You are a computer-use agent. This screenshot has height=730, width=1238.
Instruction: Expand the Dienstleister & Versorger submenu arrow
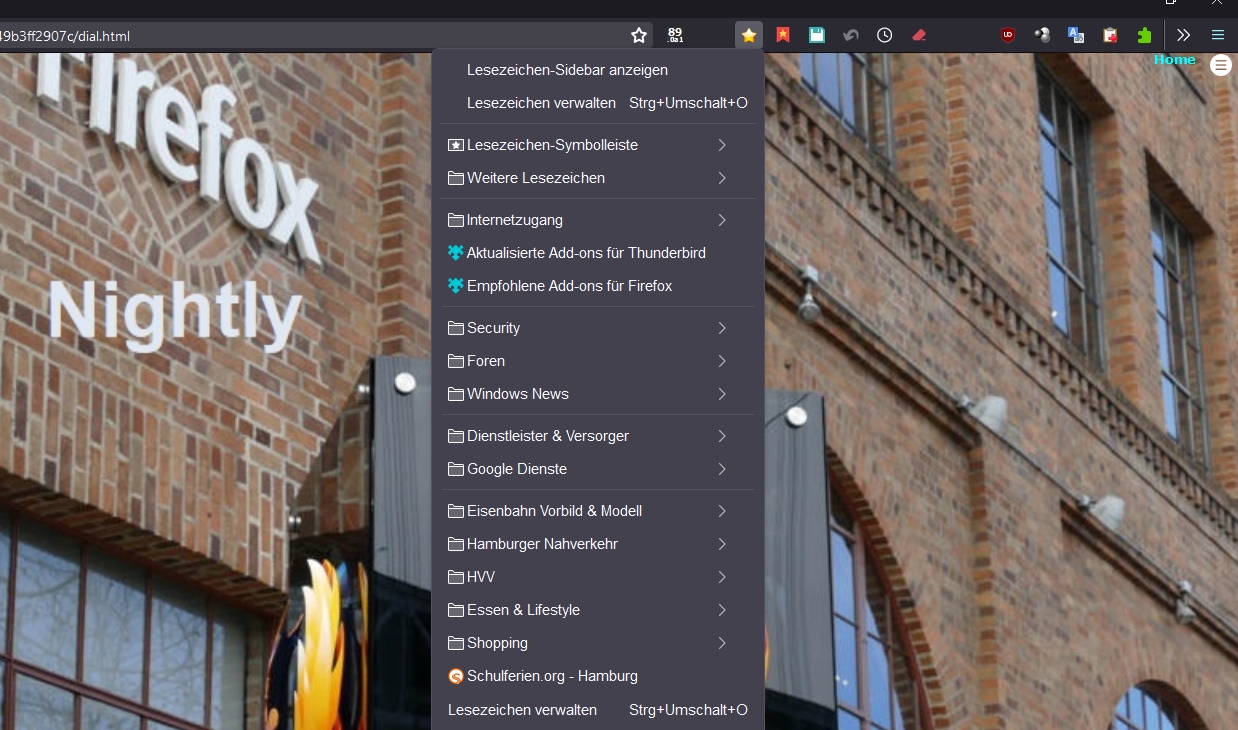tap(722, 436)
